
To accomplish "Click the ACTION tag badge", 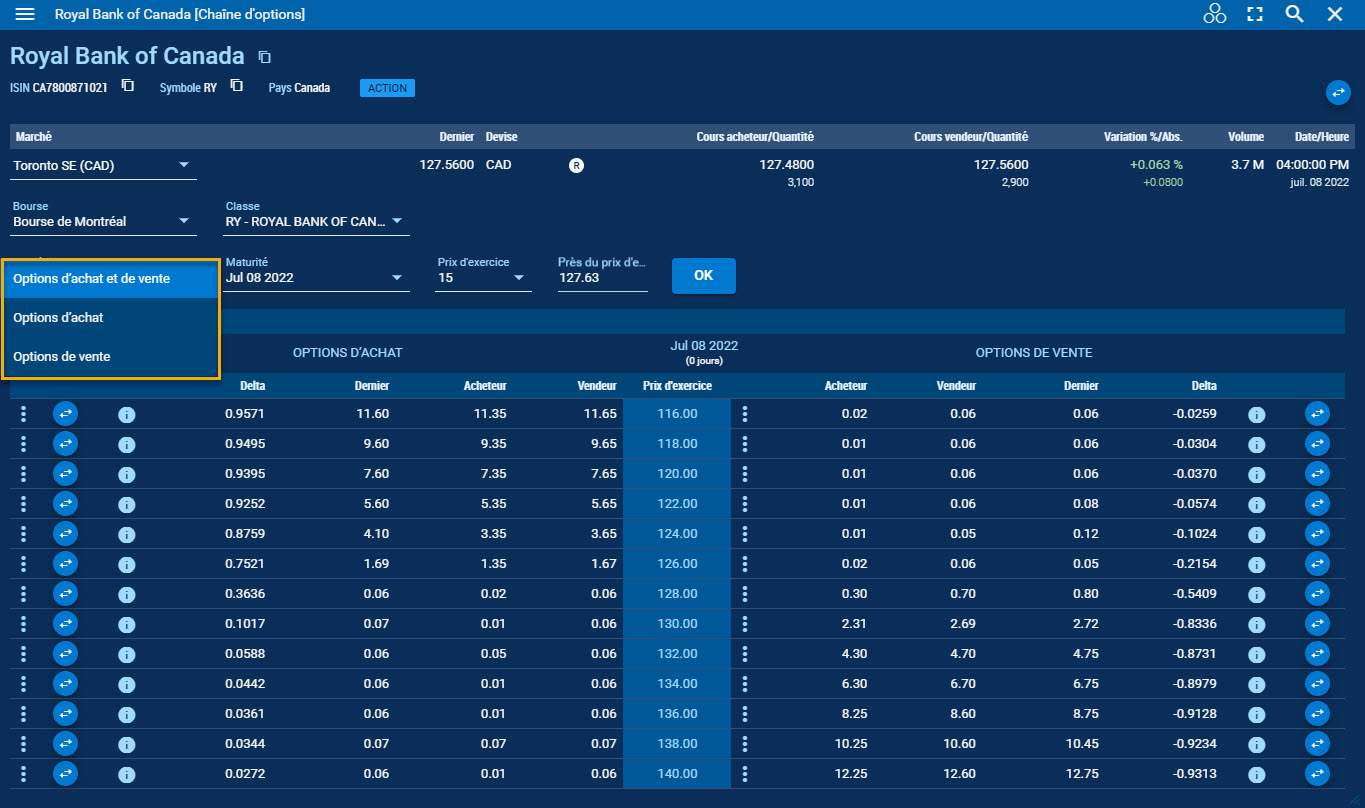I will pos(387,88).
